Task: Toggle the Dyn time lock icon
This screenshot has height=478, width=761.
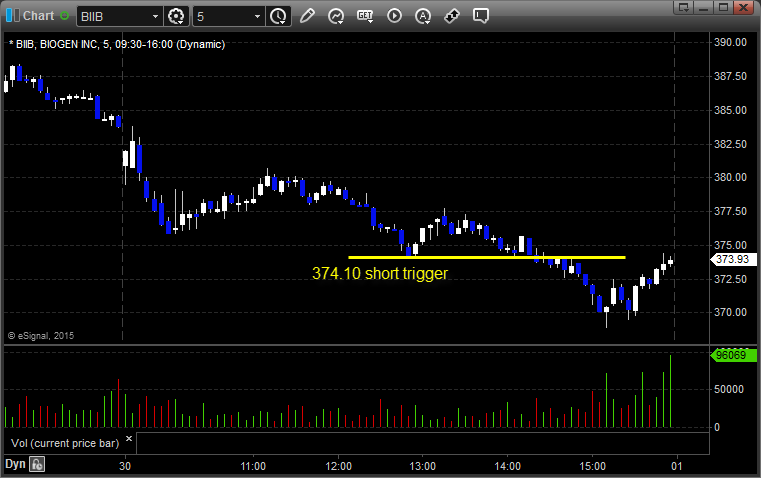Action: 37,464
